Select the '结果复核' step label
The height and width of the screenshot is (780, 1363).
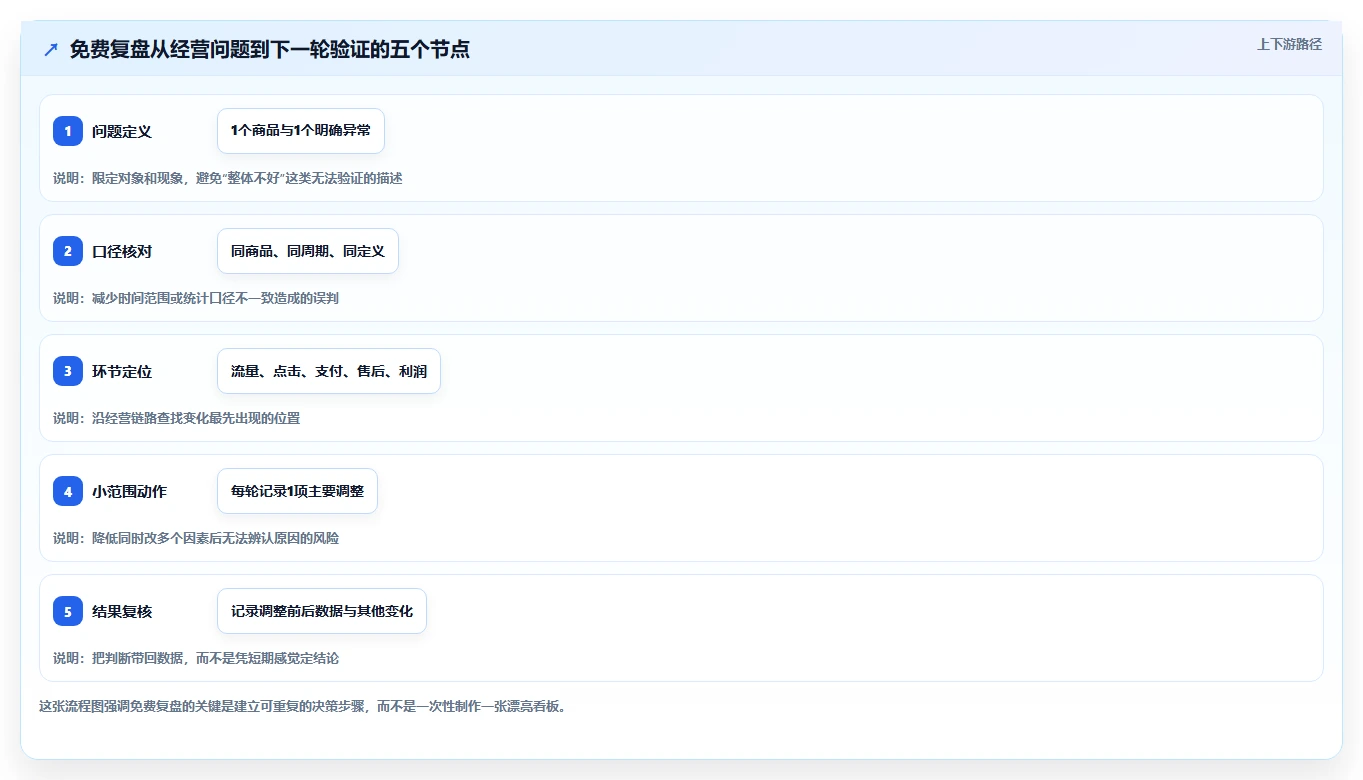coord(122,611)
